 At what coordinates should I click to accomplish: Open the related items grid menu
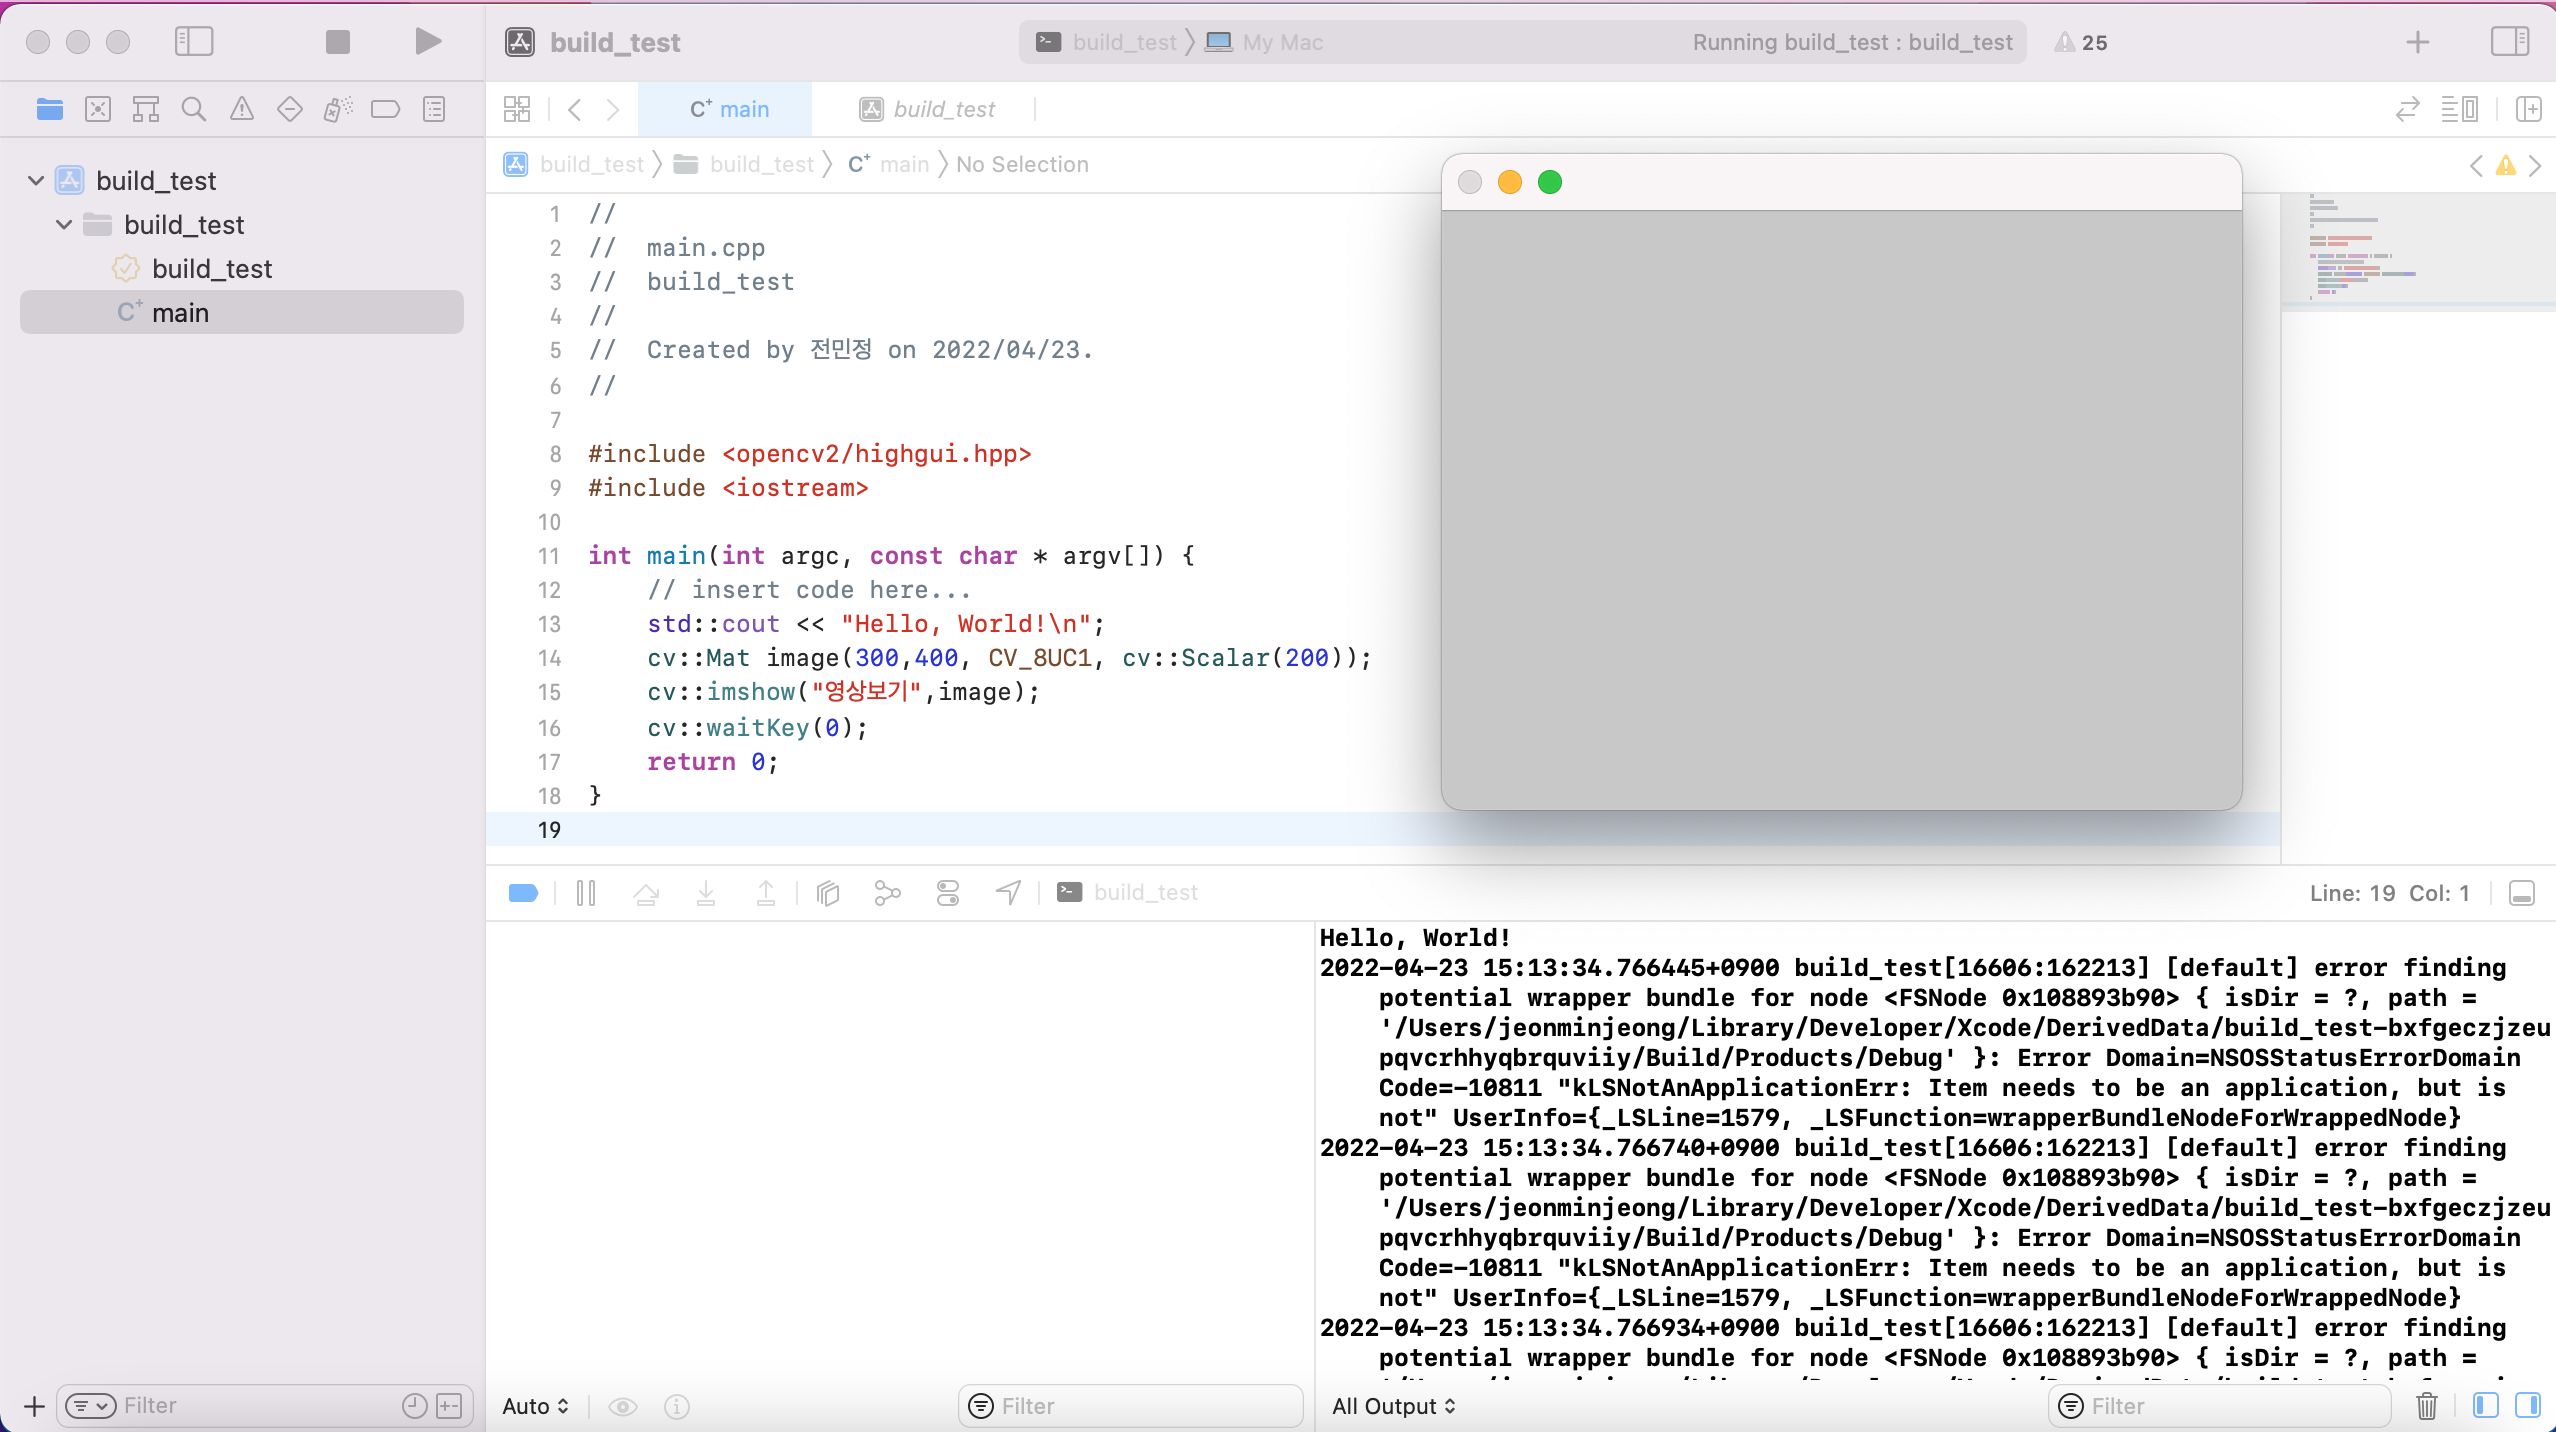click(517, 109)
